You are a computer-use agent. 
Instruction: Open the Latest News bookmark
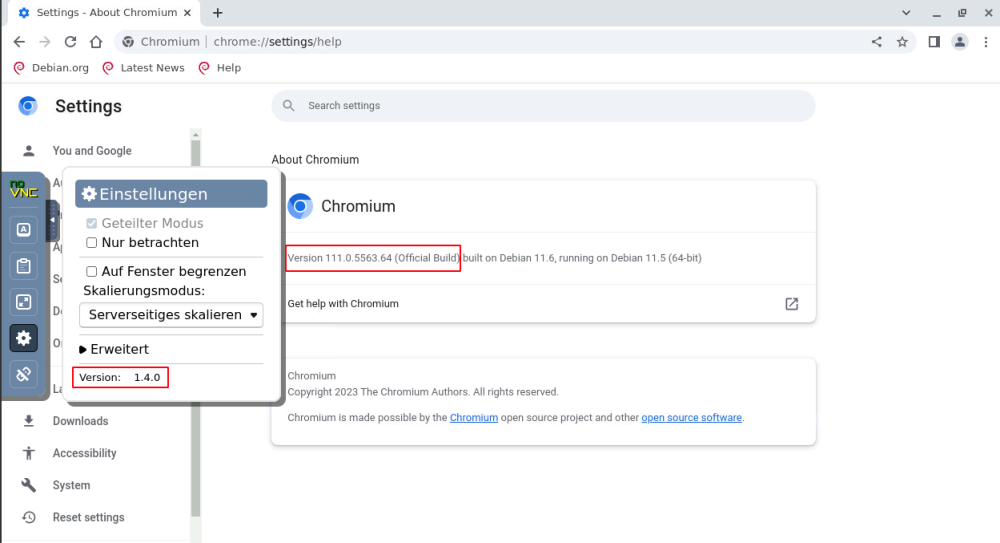click(x=143, y=68)
